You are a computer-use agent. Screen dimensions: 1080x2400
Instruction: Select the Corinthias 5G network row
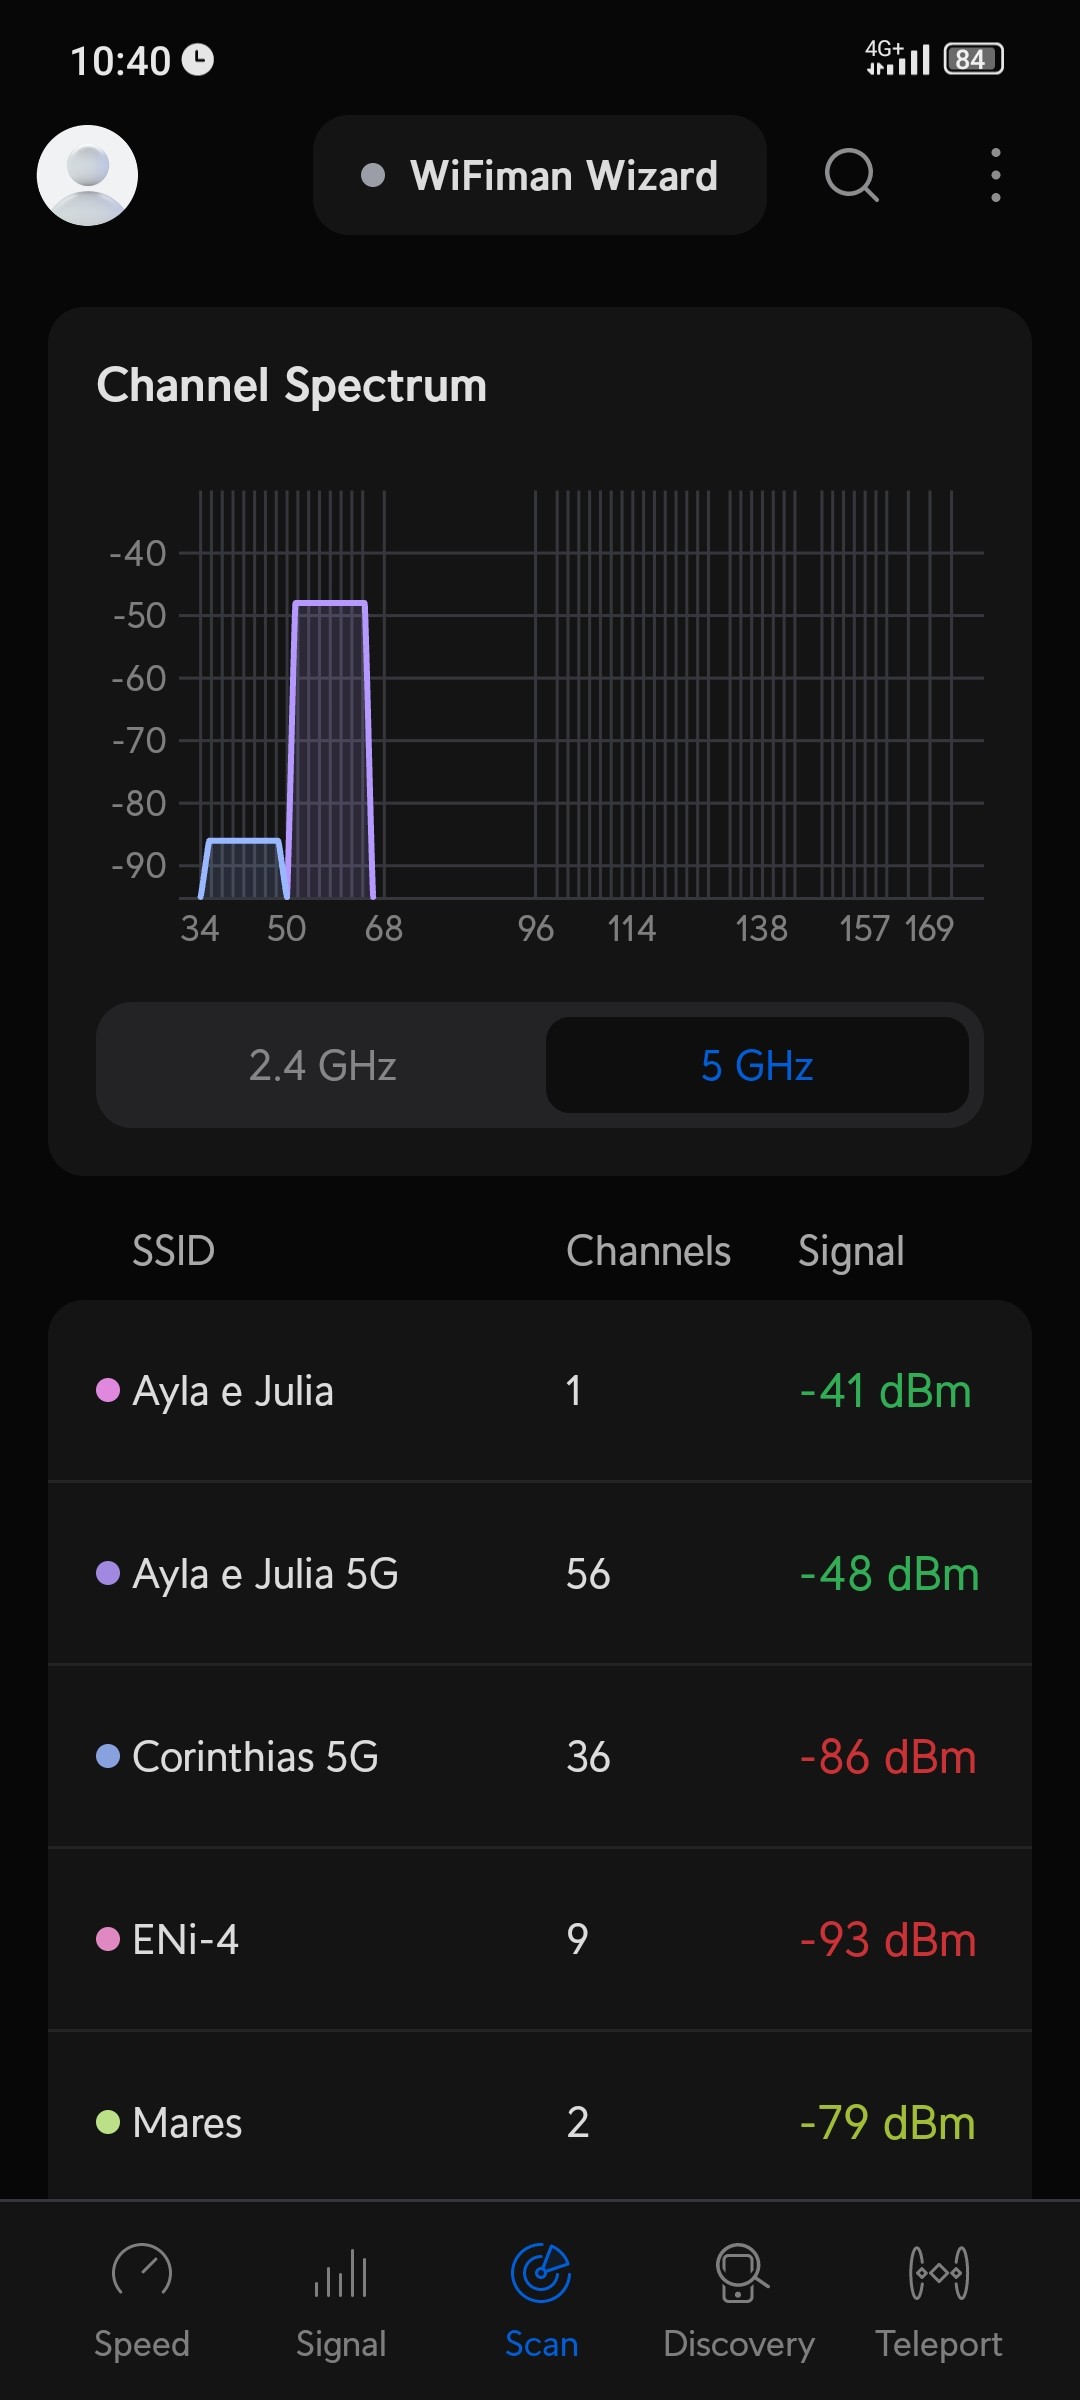[x=540, y=1757]
